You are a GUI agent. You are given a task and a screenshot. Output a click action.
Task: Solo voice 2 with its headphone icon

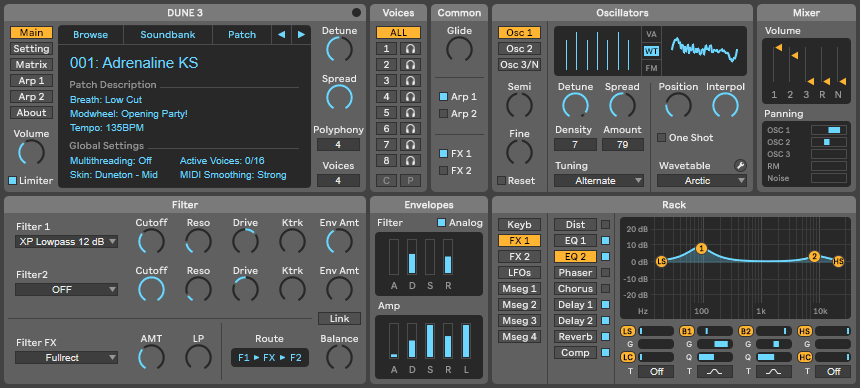(x=410, y=65)
